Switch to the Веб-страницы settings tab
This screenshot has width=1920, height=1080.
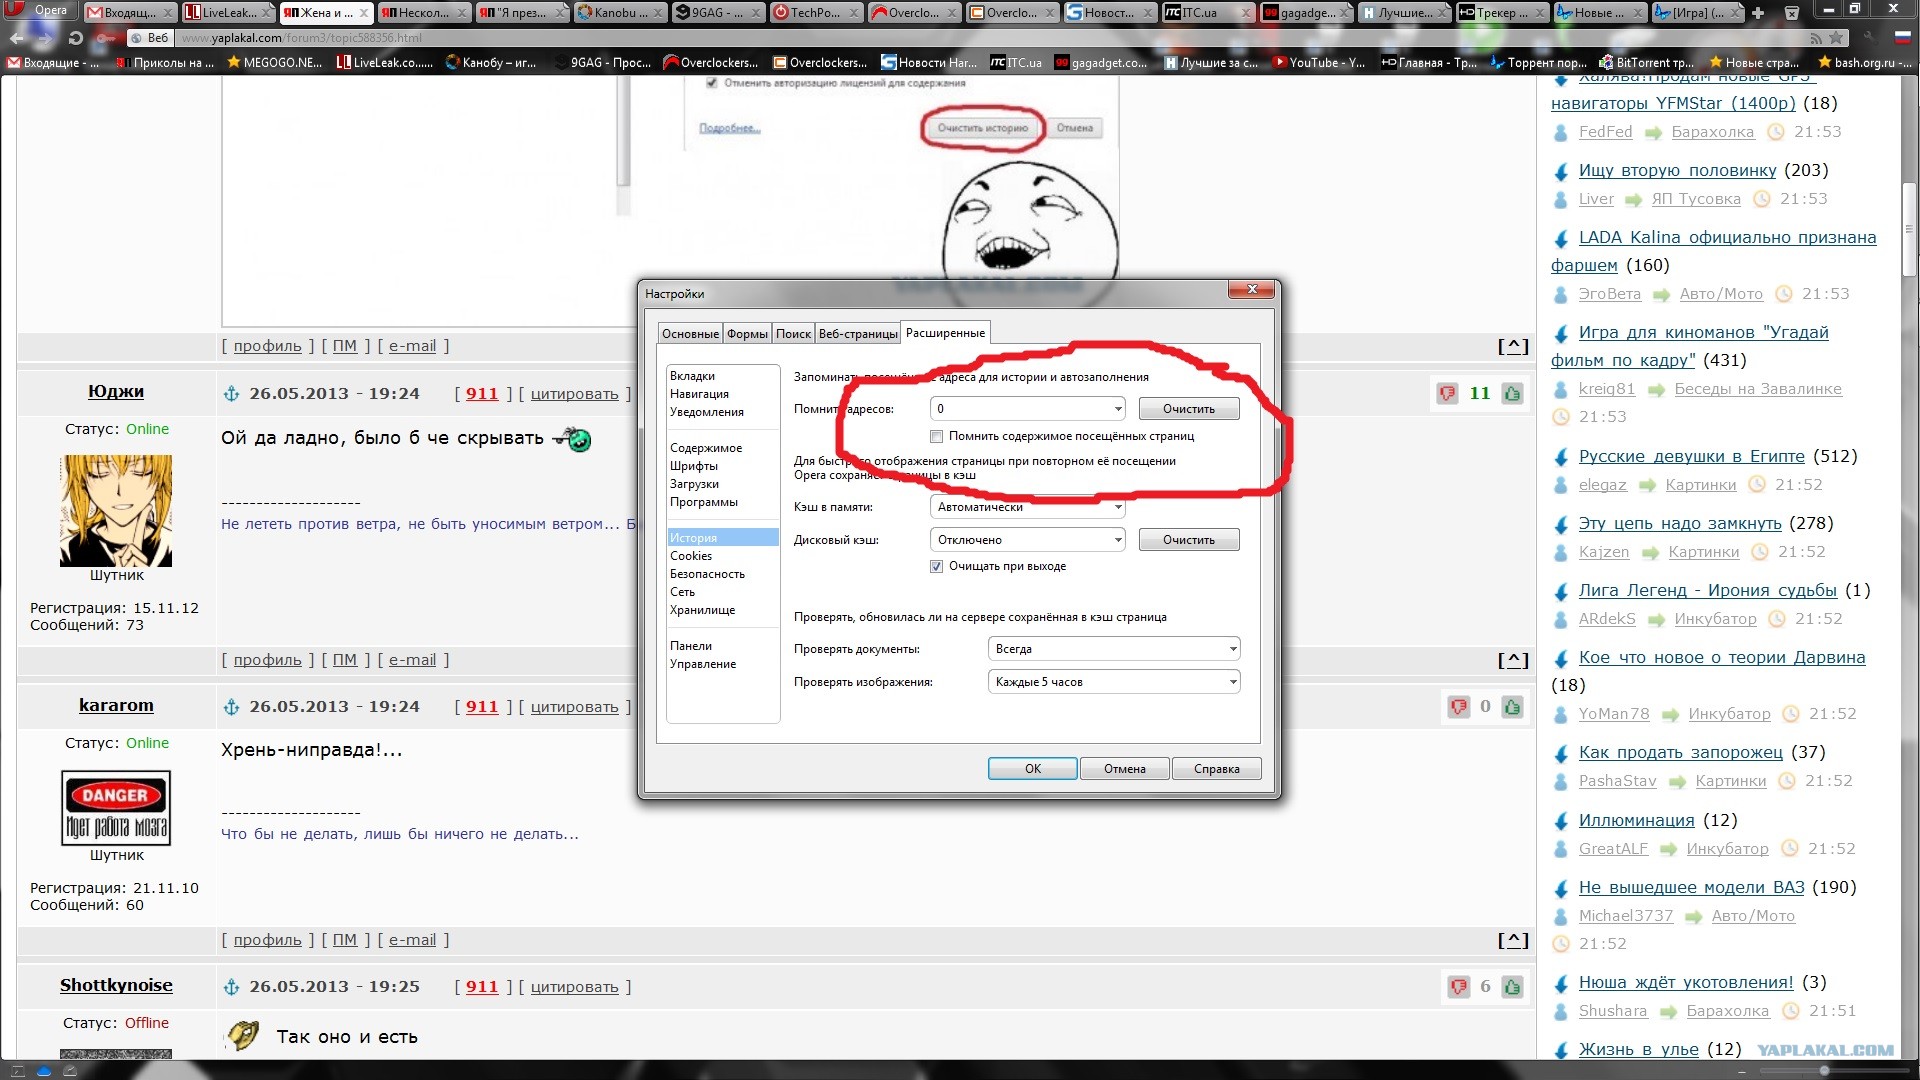[x=857, y=334]
